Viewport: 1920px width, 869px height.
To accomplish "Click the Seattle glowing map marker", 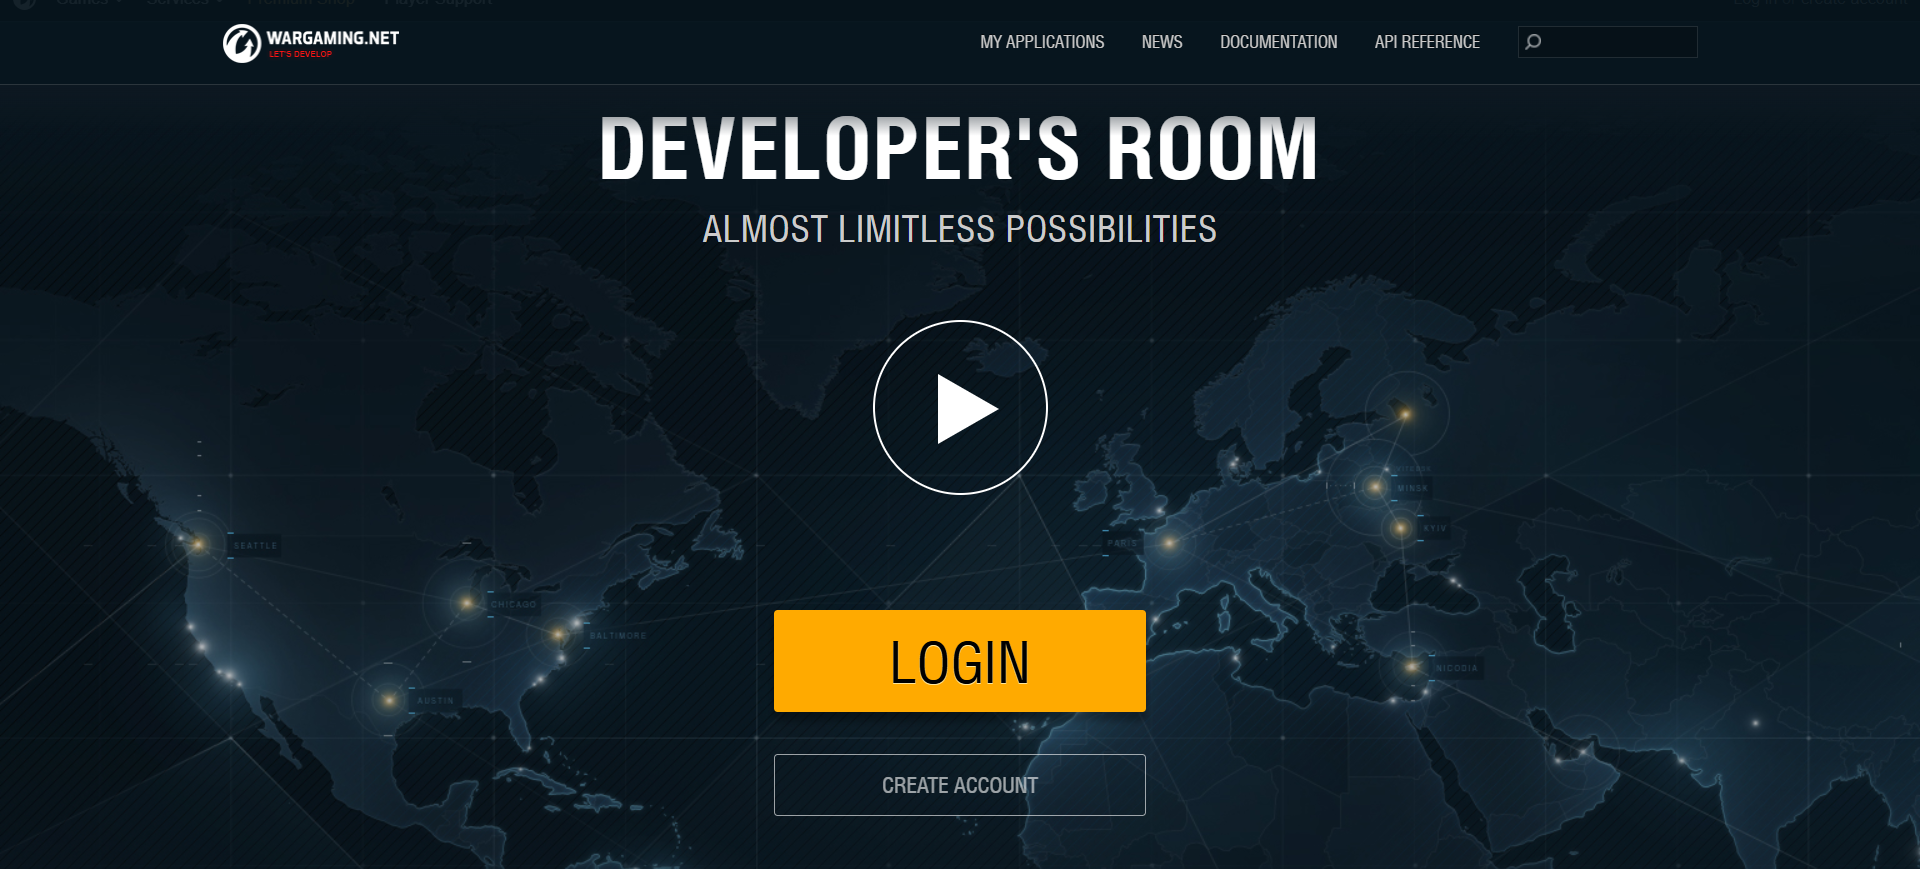I will pos(199,544).
